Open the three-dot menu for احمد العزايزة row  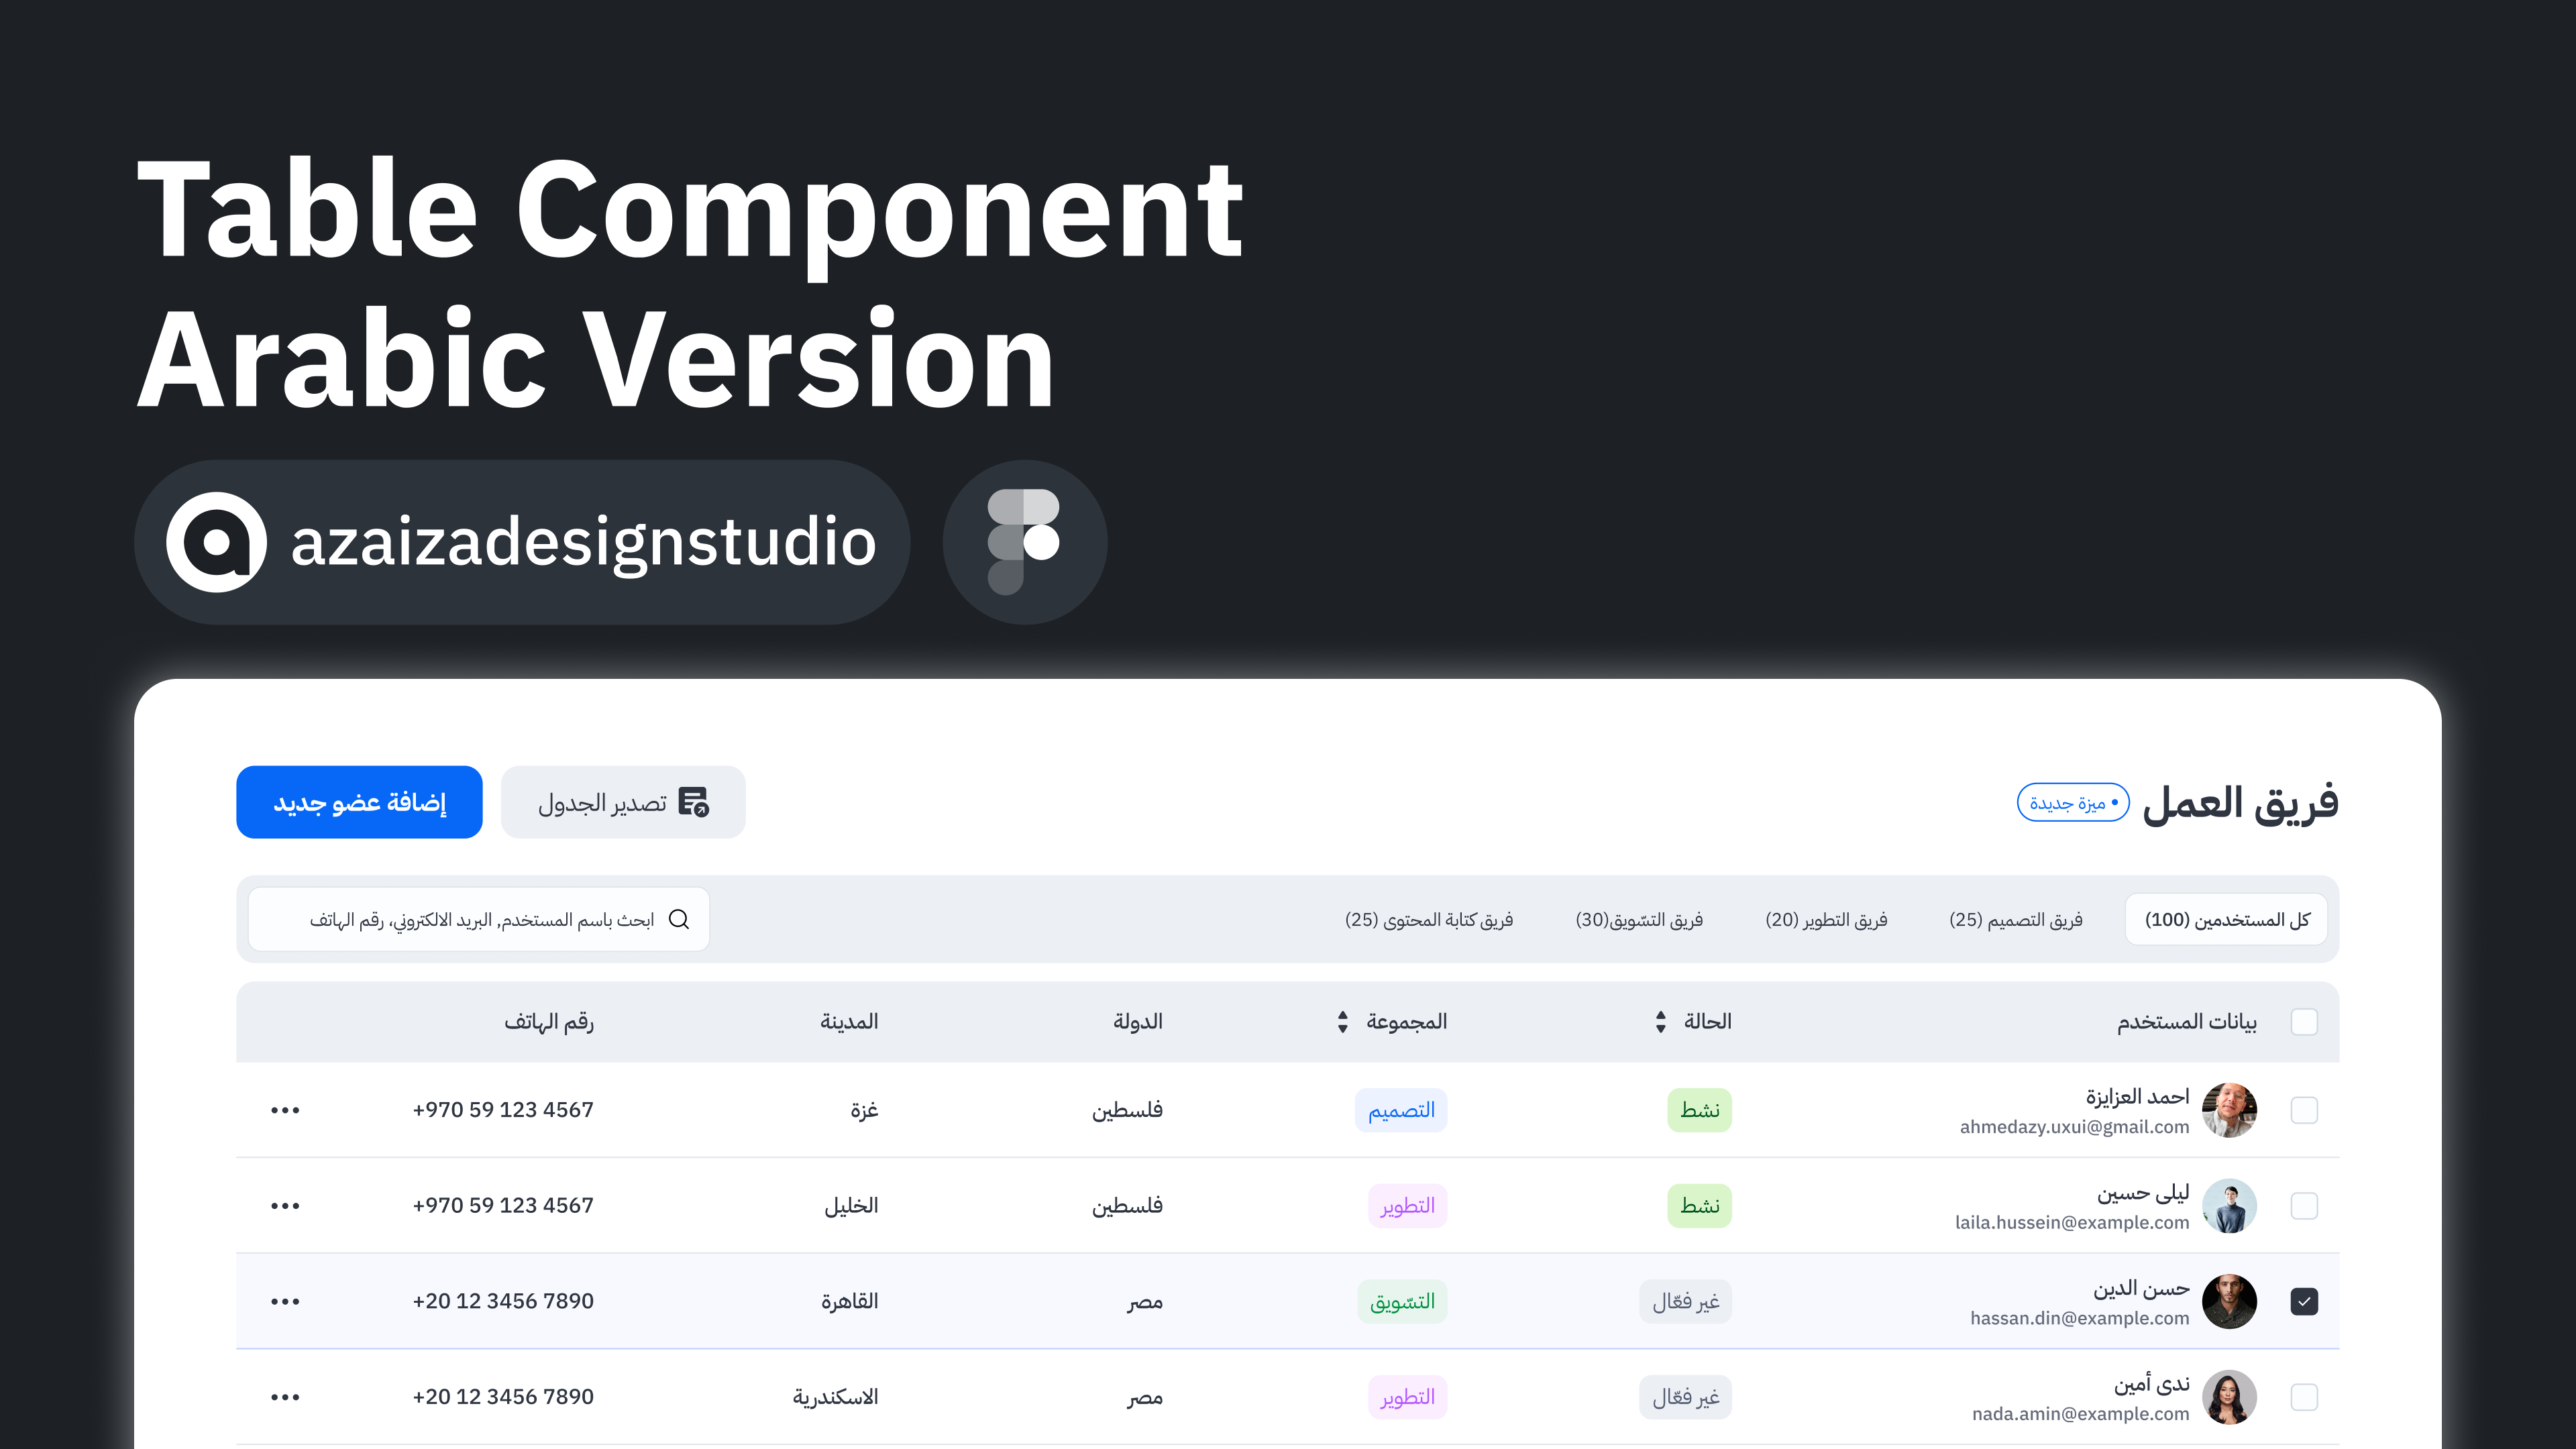pyautogui.click(x=285, y=1110)
